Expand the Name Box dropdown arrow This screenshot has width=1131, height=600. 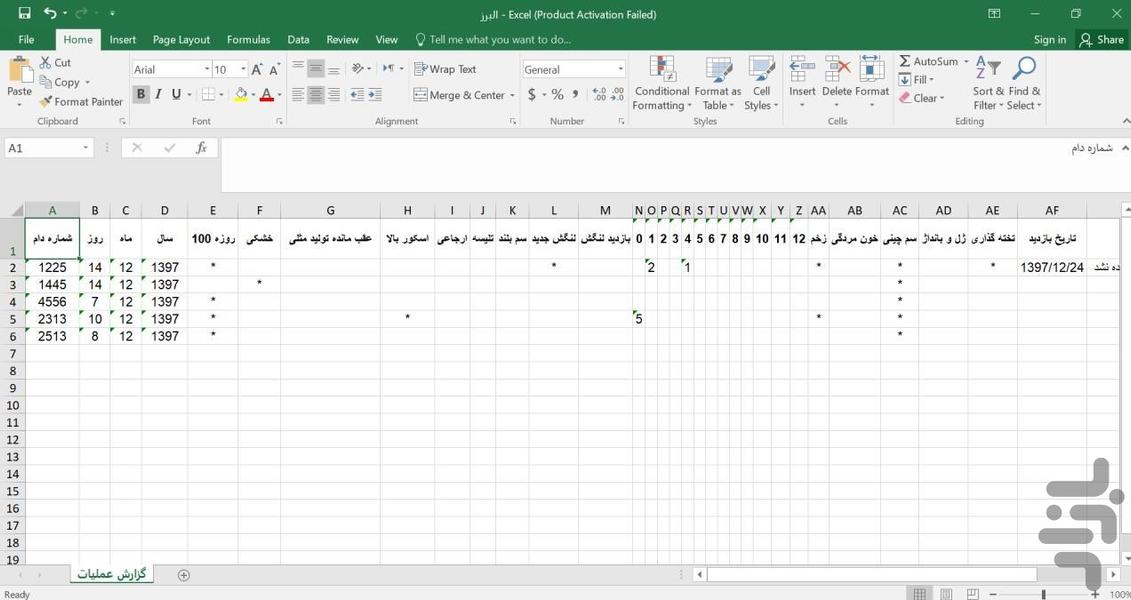pos(85,148)
